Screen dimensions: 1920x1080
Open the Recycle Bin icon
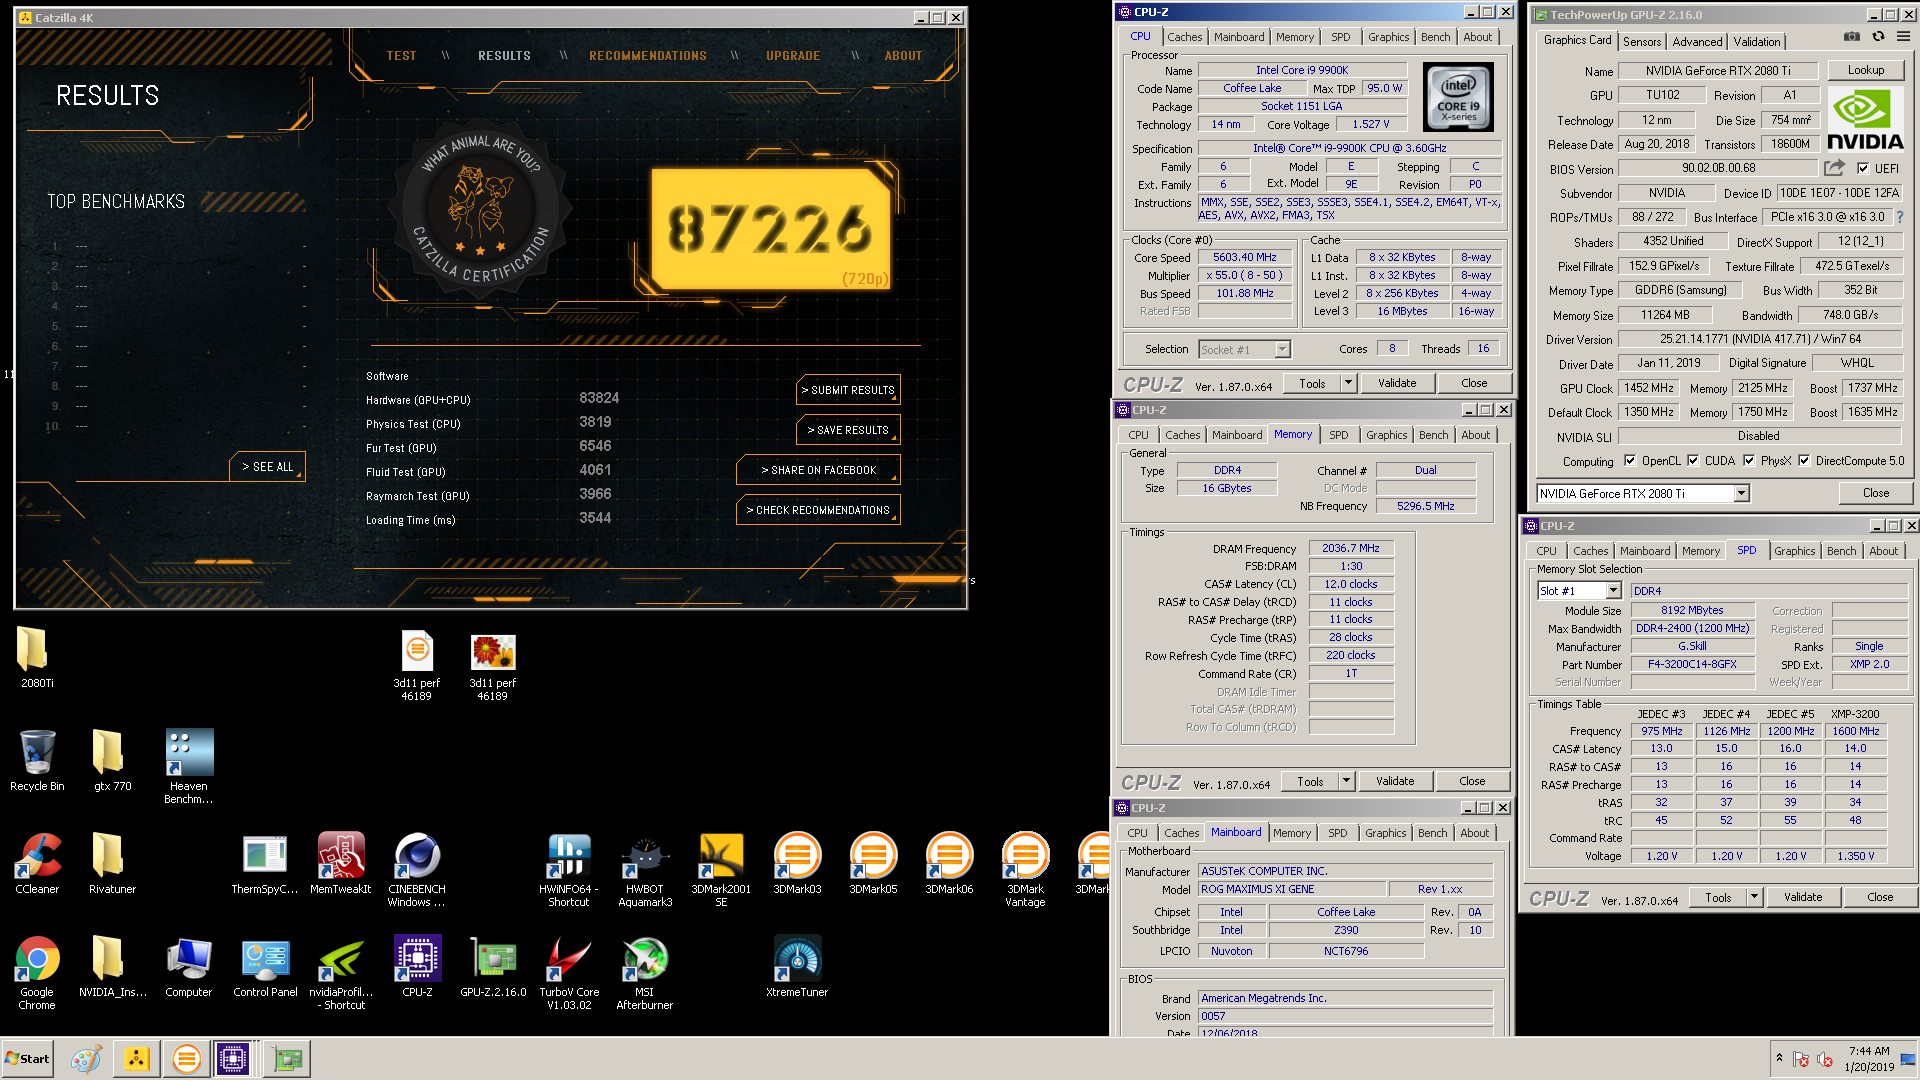37,760
